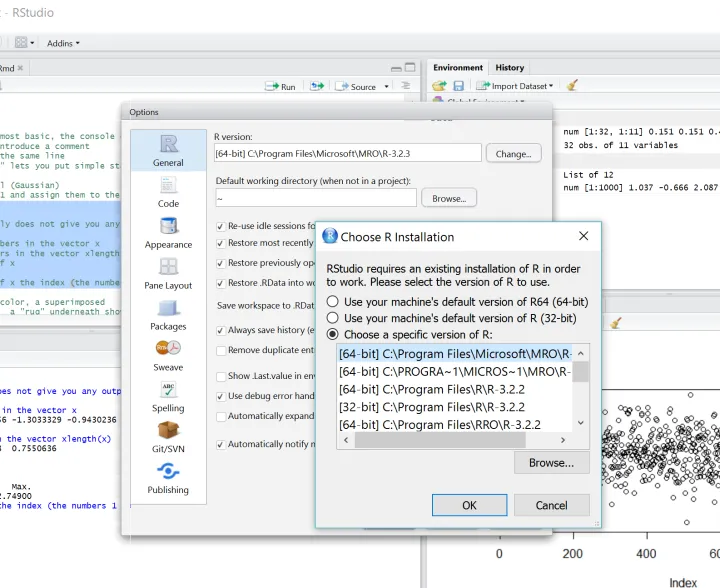Screen dimensions: 720x588
Task: Click the R version list scroll up arrow
Action: [581, 353]
